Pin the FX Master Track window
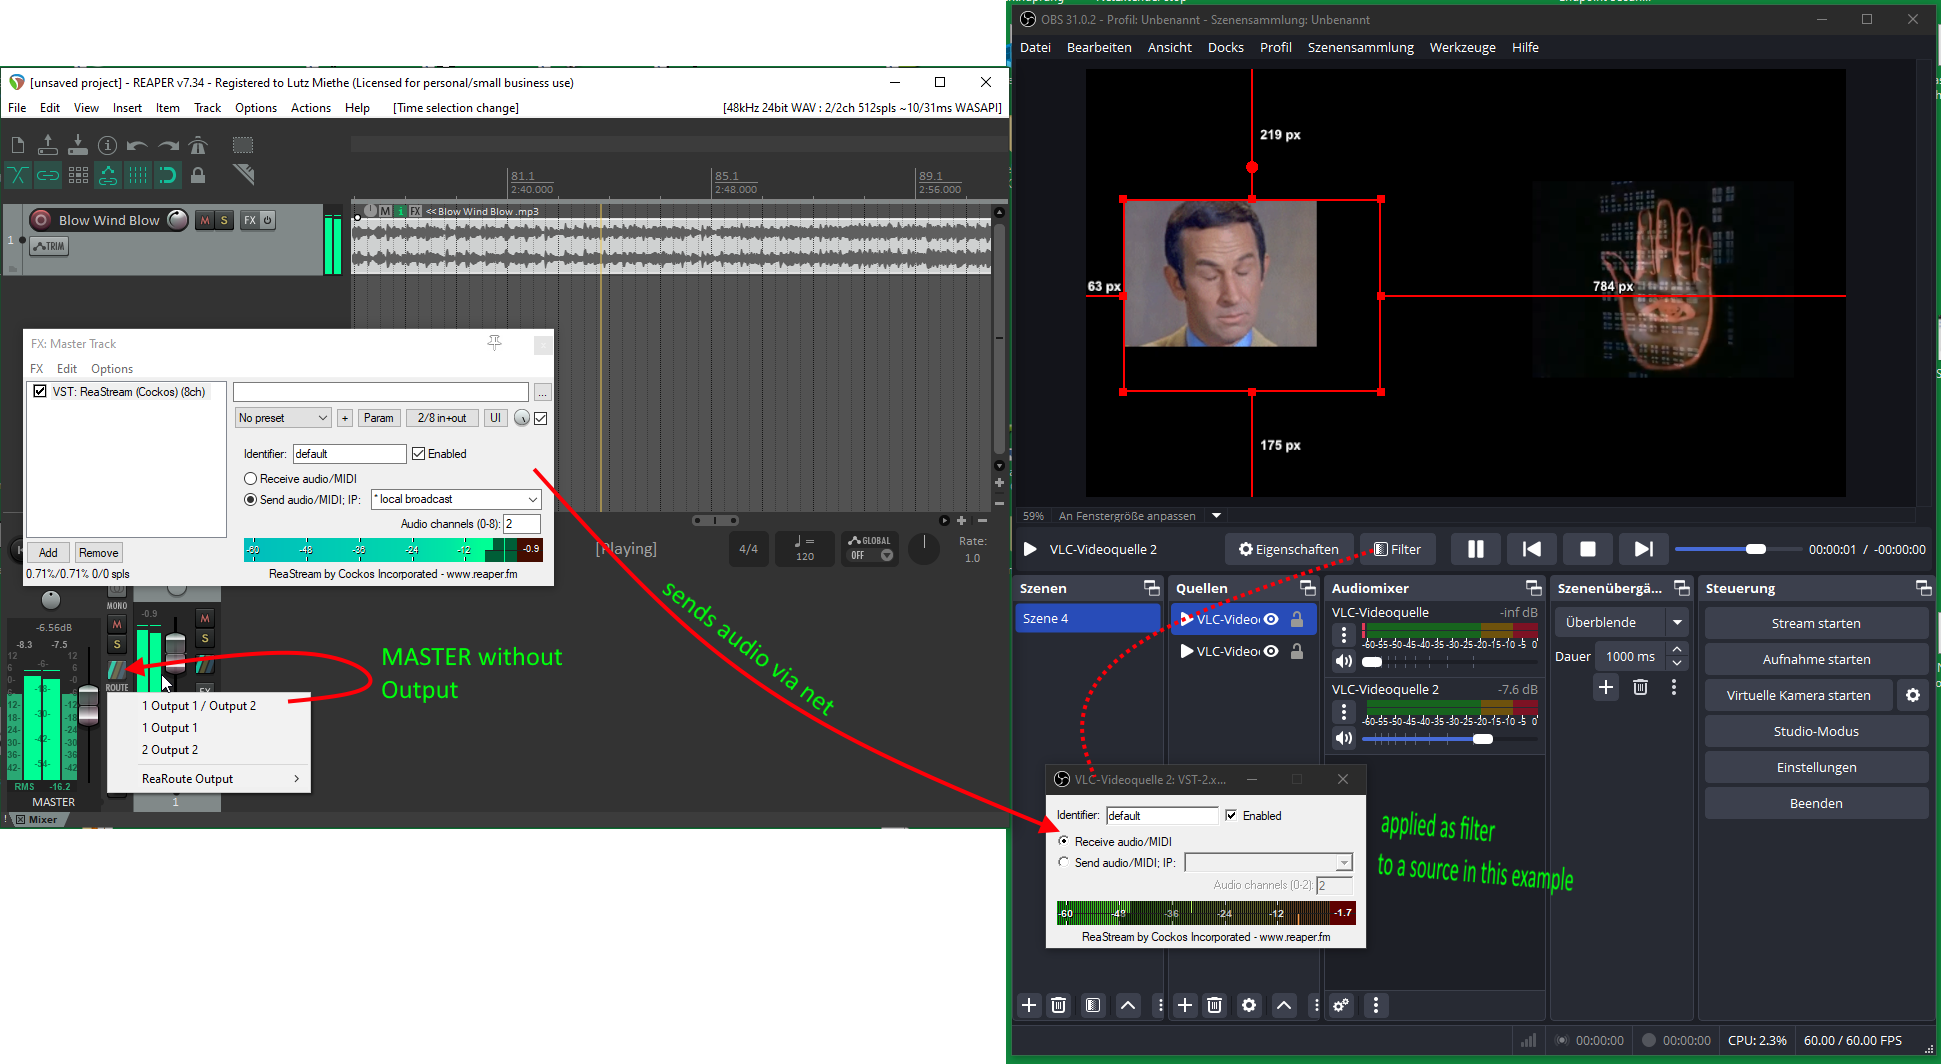The width and height of the screenshot is (1941, 1064). pos(494,343)
